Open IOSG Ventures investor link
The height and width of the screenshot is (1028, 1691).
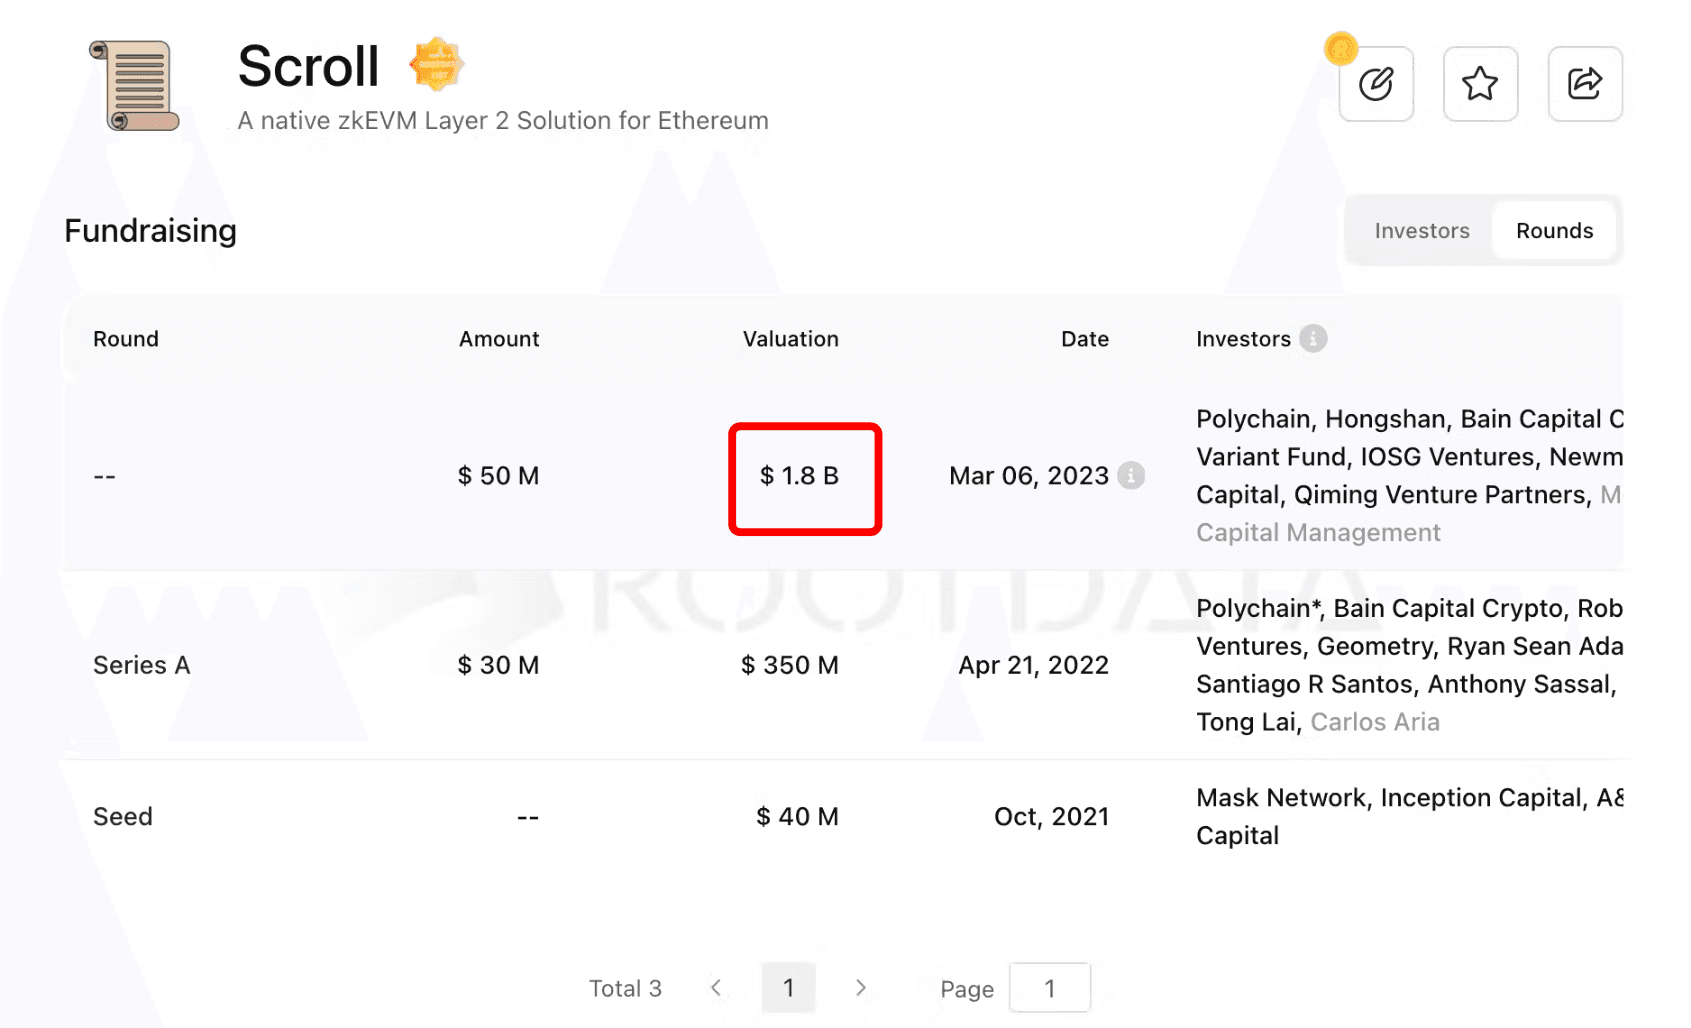(x=1447, y=457)
